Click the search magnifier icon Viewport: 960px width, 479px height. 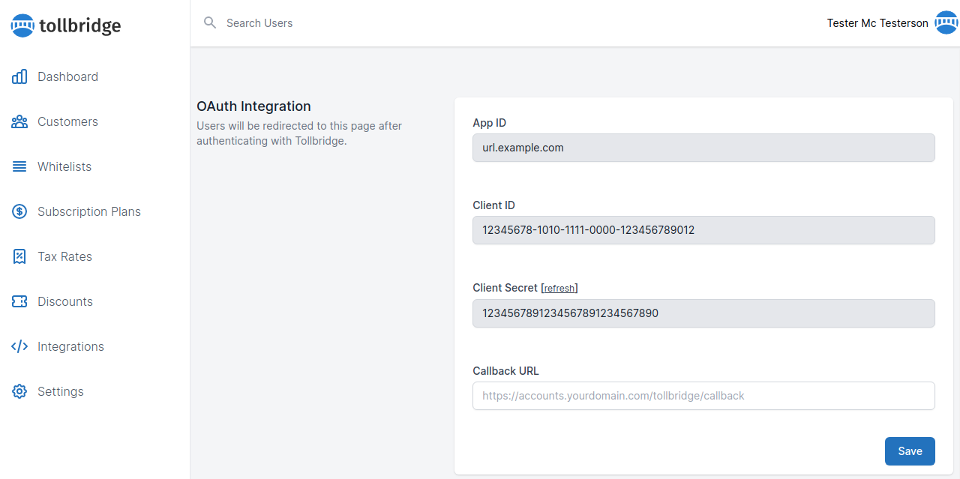click(210, 22)
